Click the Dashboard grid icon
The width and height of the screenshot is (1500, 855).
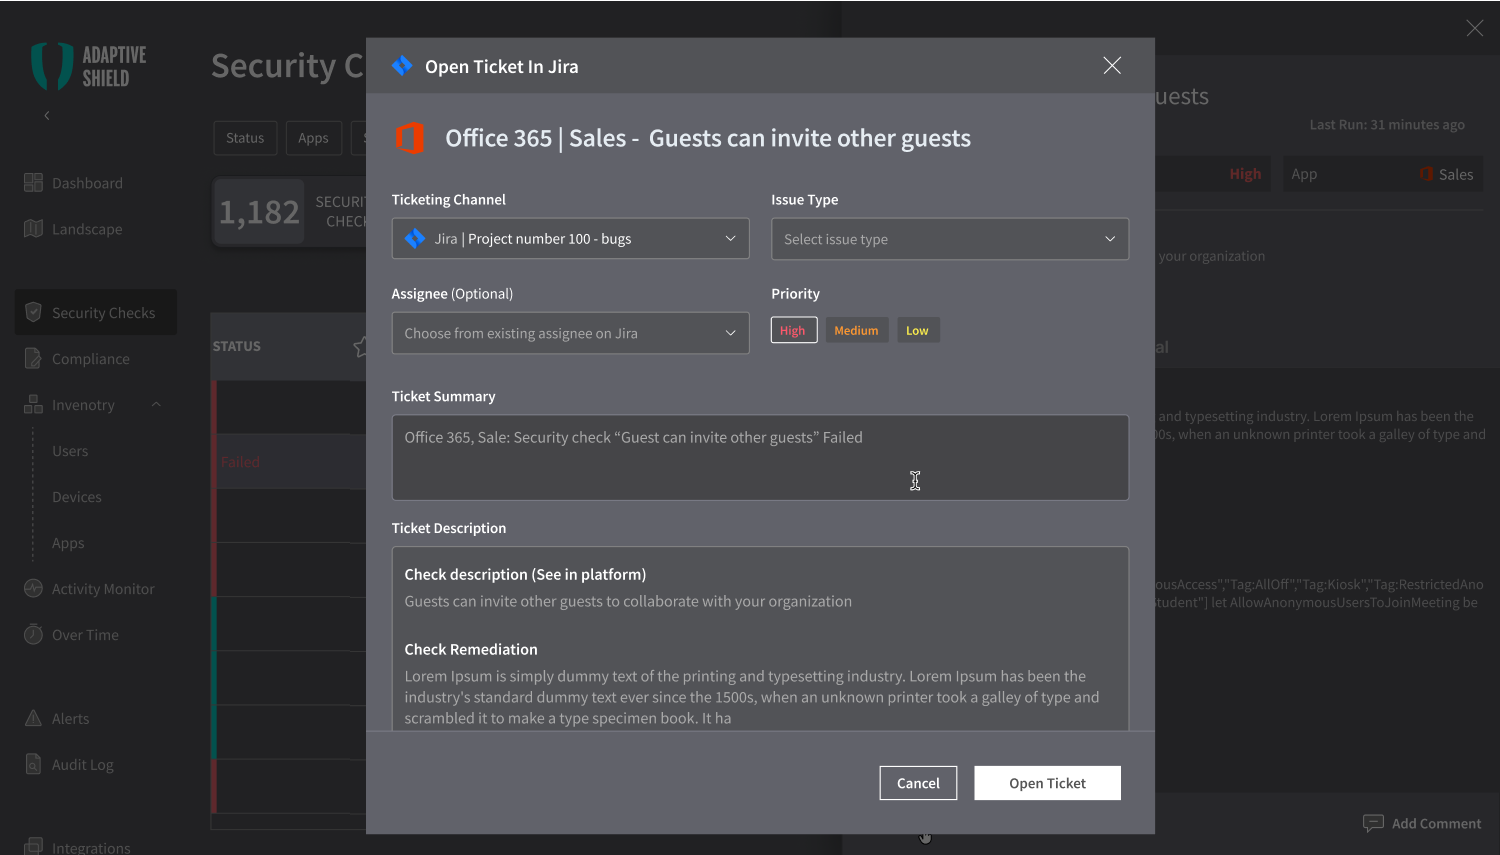33,182
